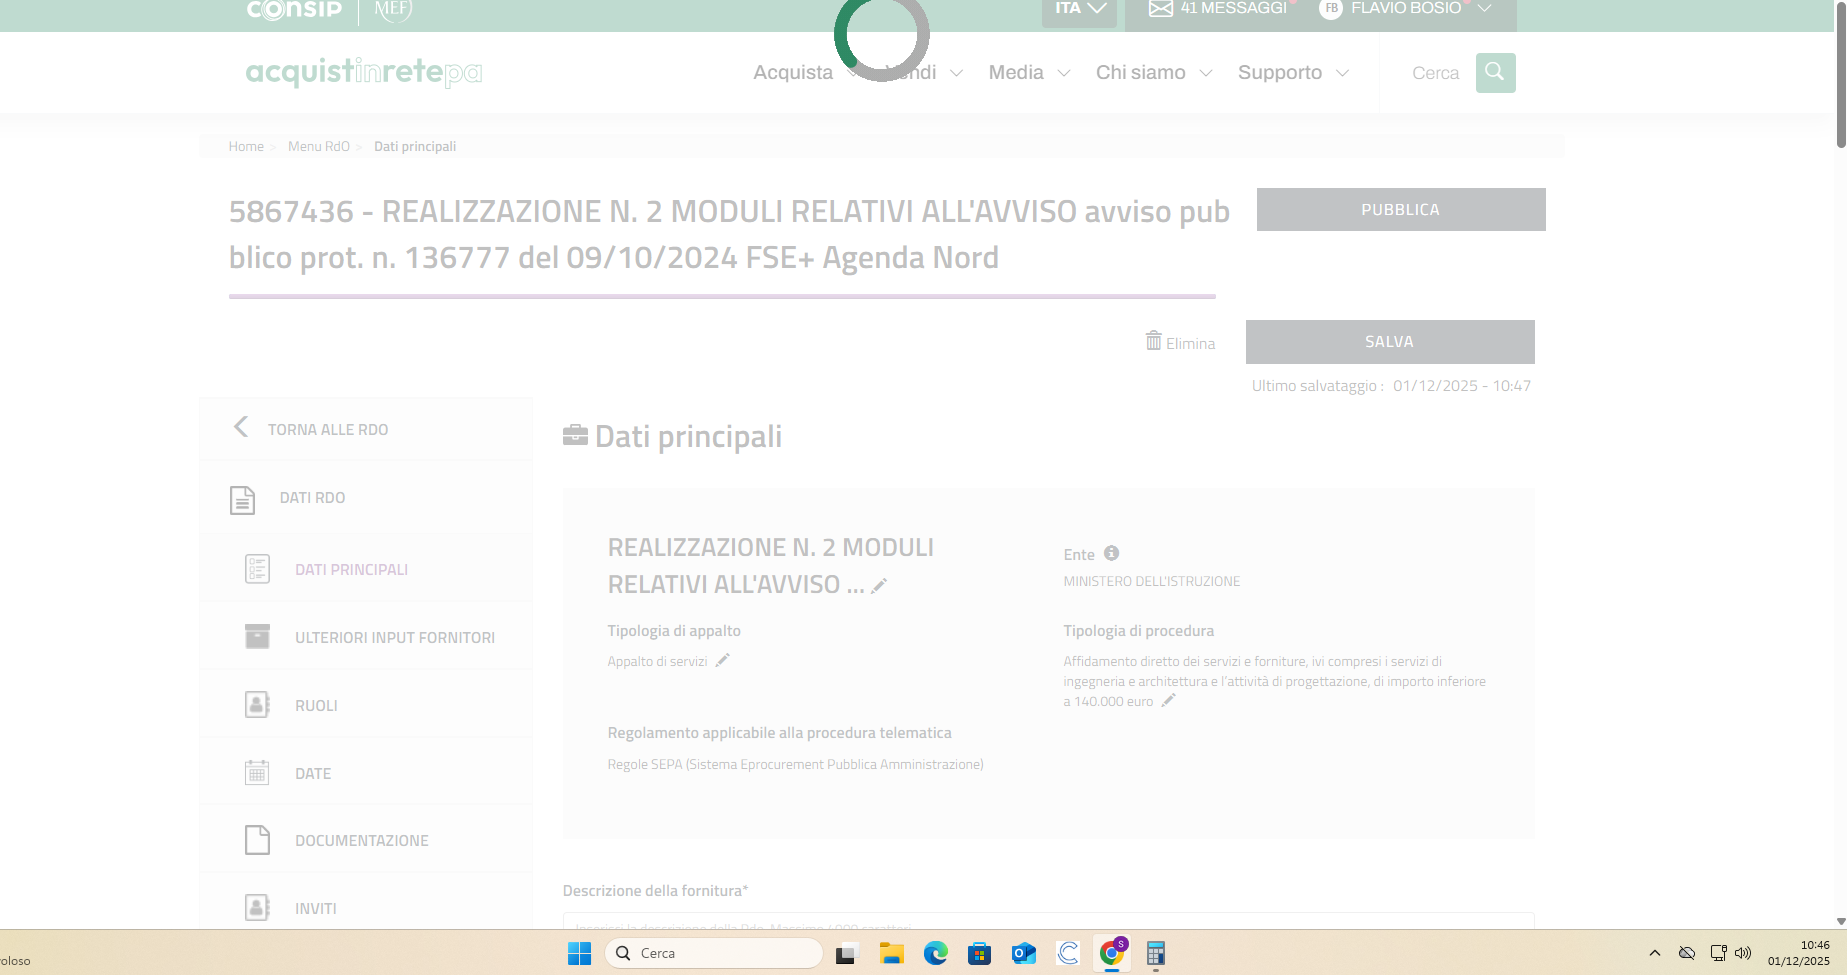Edit RdO title via pencil icon
1847x975 pixels.
tap(879, 586)
